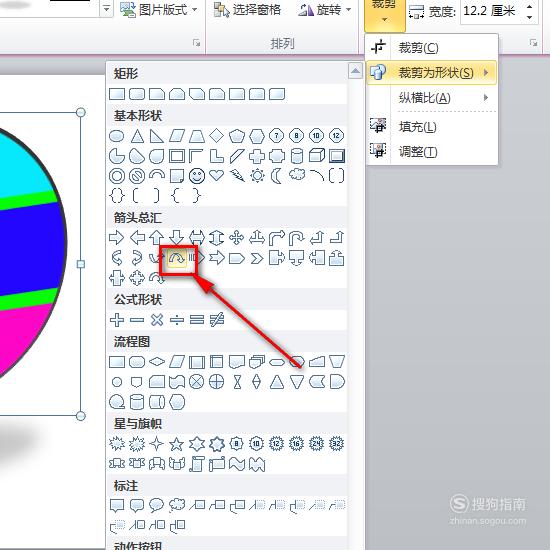550x550 pixels.
Task: Open picture styles dialog launcher
Action: [196, 43]
